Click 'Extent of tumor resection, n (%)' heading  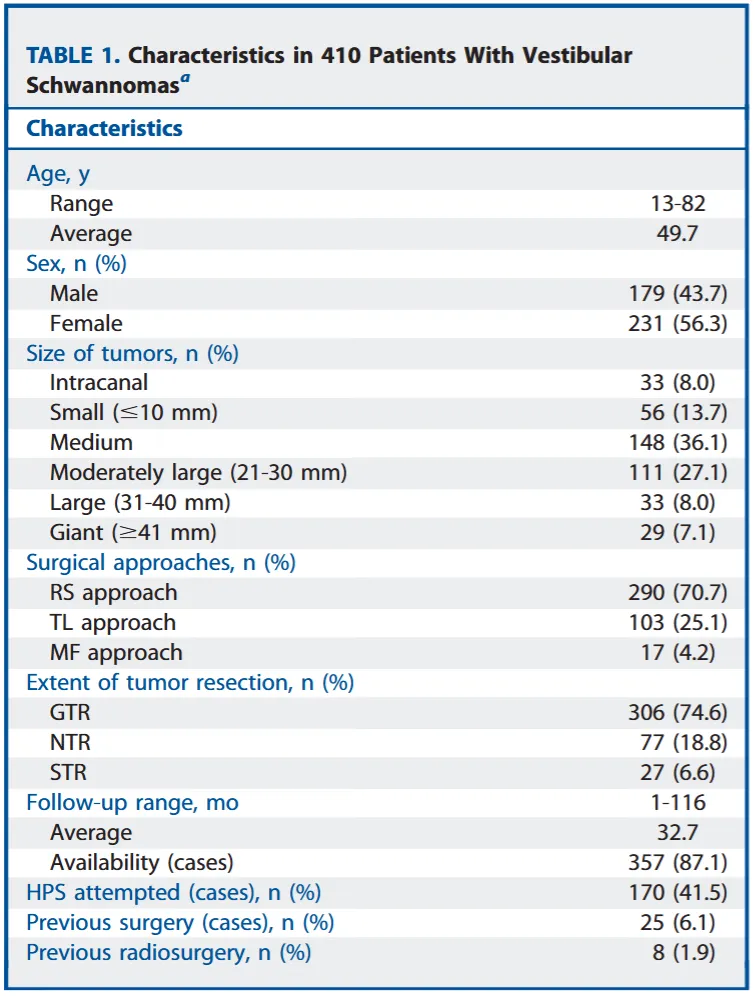[190, 683]
